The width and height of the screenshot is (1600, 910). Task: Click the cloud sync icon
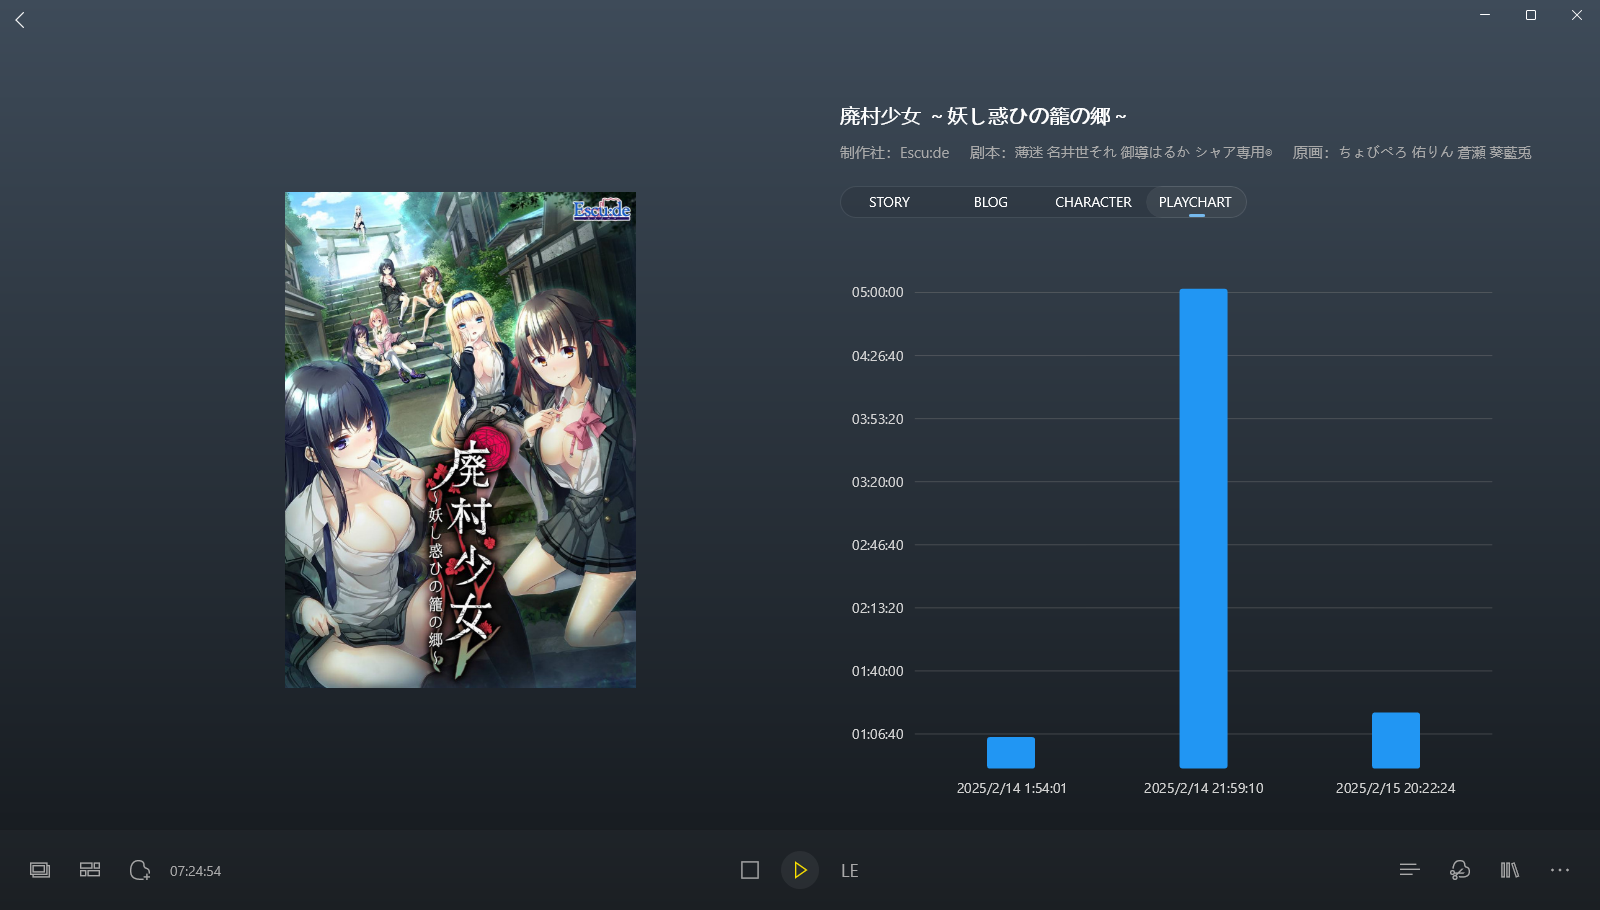tap(1460, 870)
